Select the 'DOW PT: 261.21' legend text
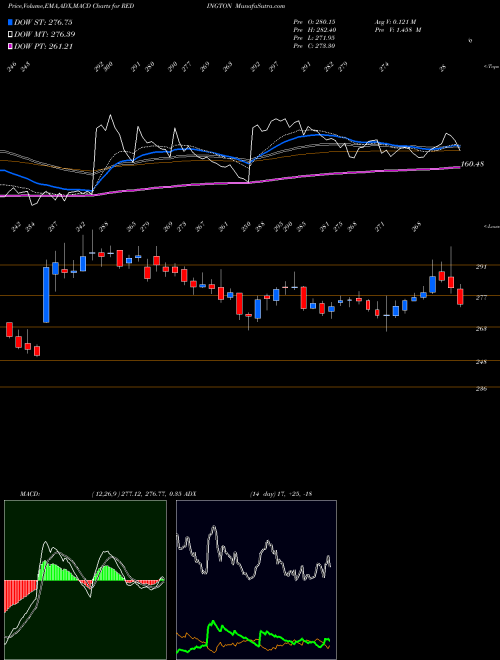The height and width of the screenshot is (660, 500). 43,46
